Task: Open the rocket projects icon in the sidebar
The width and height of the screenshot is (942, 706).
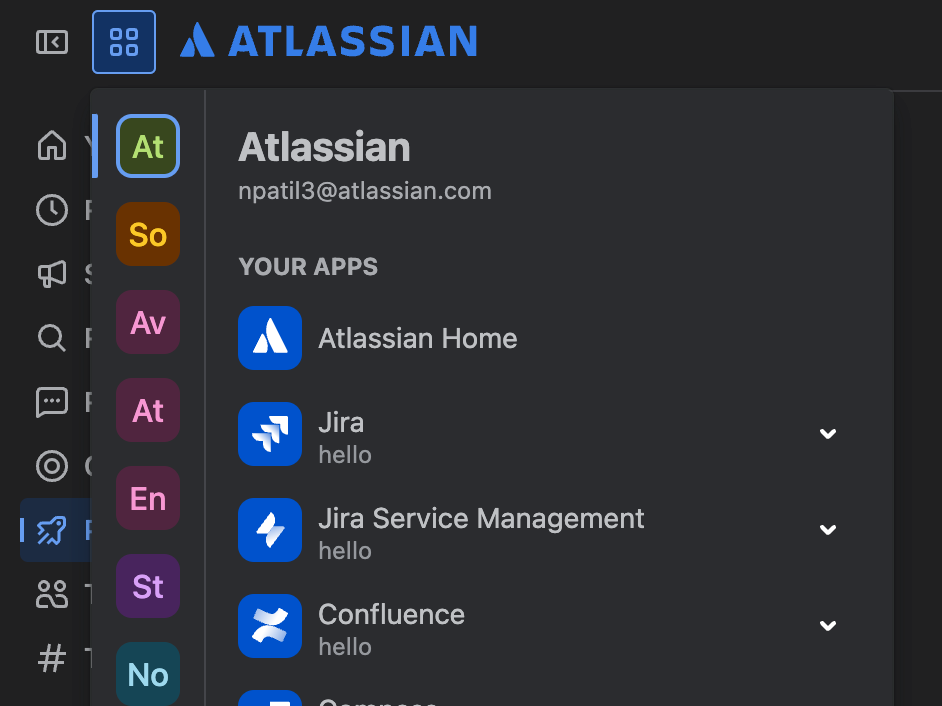Action: coord(52,530)
